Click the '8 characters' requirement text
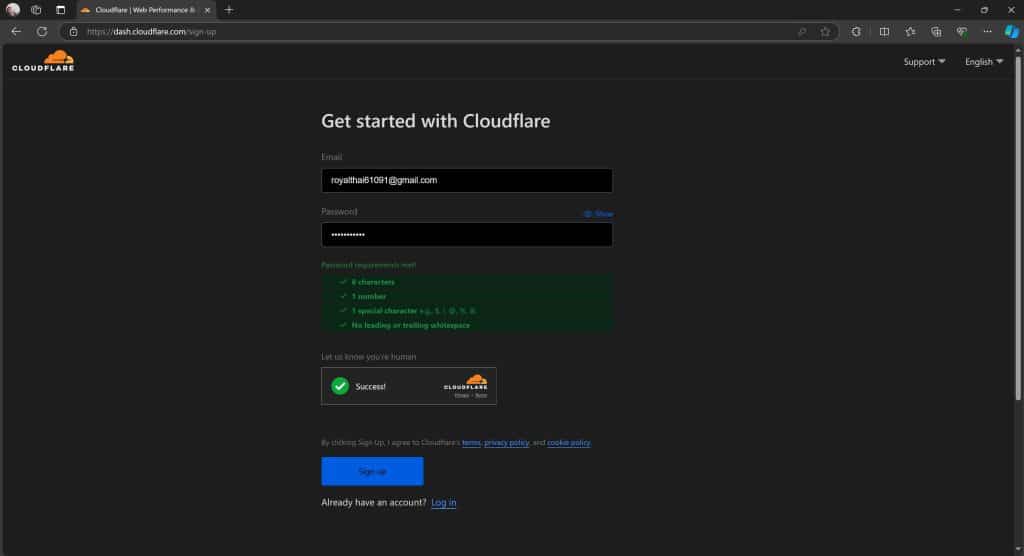The image size is (1024, 556). point(373,282)
